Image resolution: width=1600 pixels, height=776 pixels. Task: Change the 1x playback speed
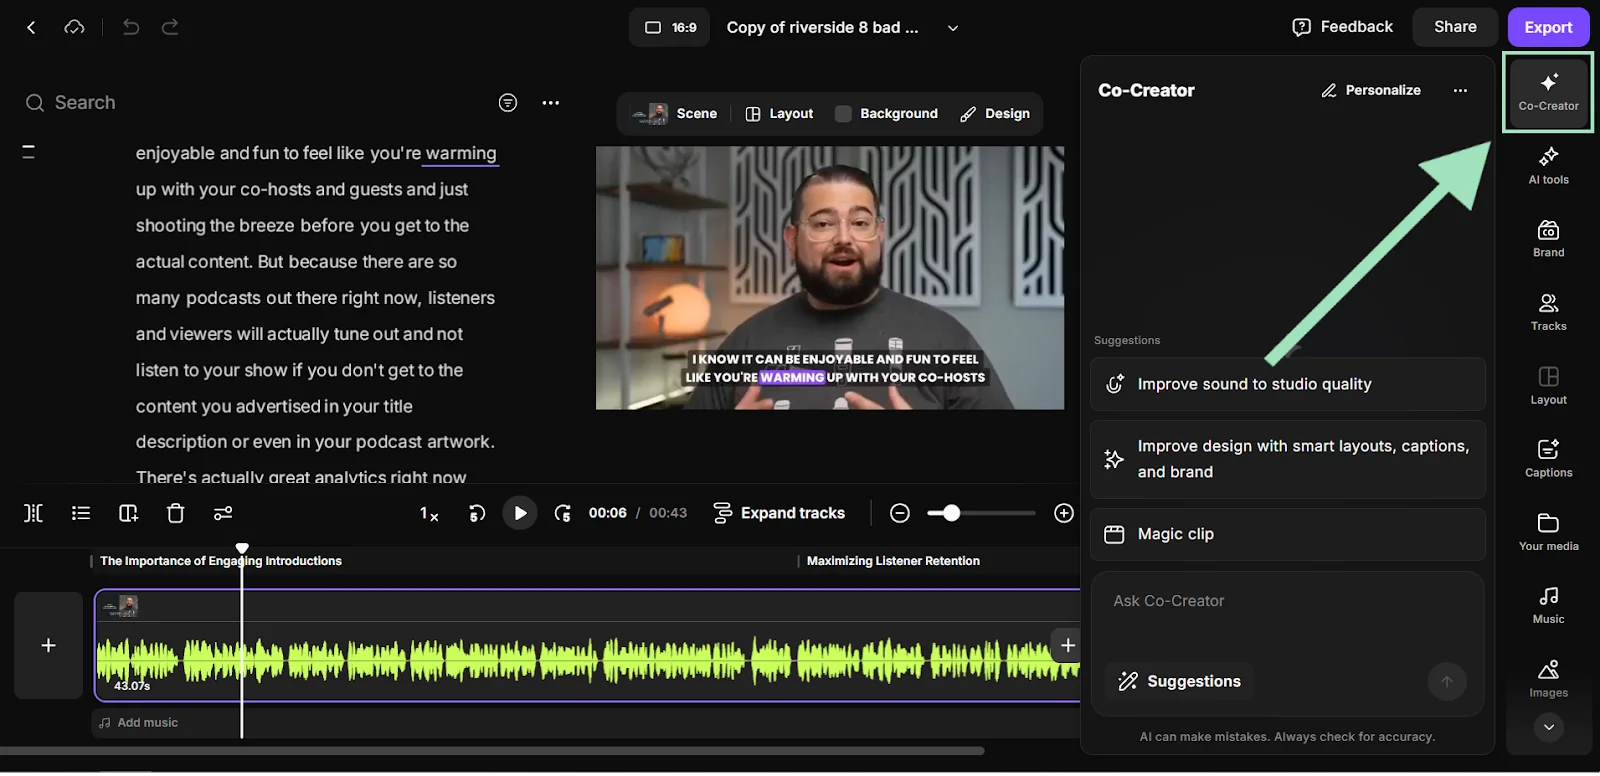(x=429, y=513)
